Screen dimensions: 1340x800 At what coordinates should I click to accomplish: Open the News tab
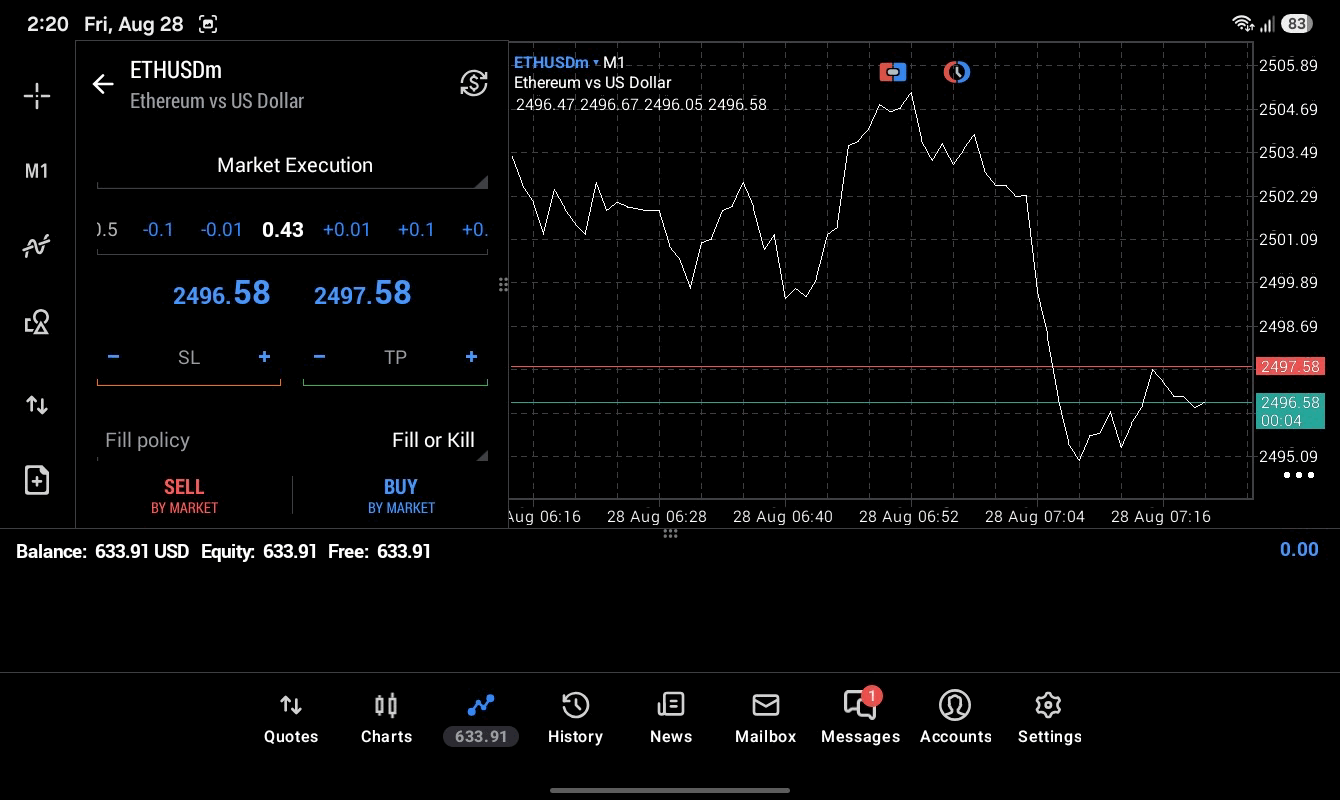point(671,719)
